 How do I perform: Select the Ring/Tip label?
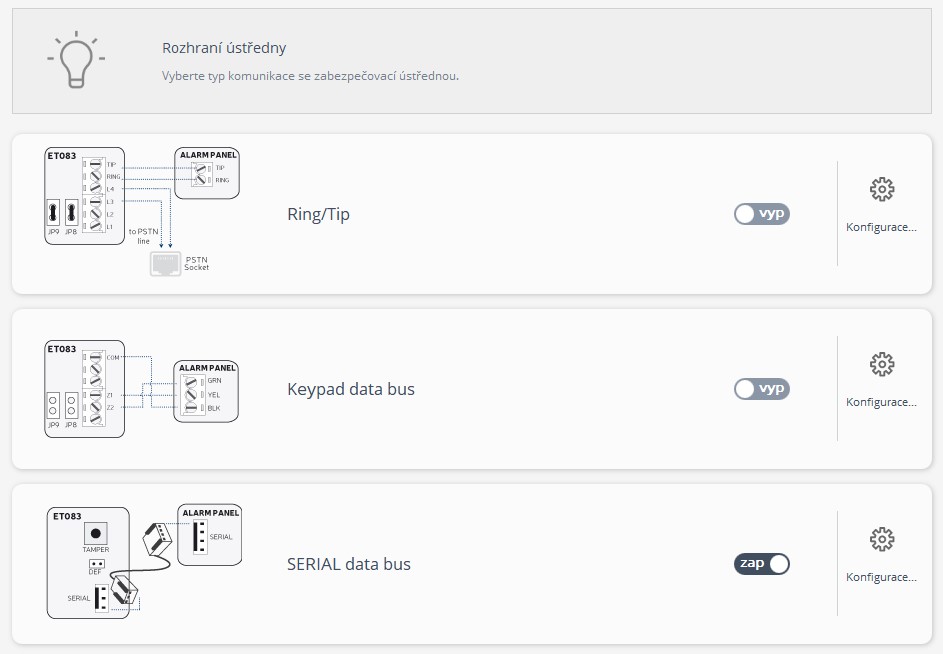tap(318, 214)
